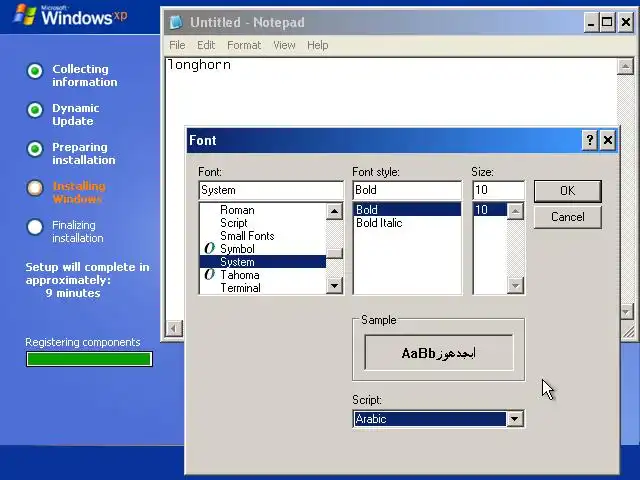The width and height of the screenshot is (640, 480).
Task: Click the Finalizing installation step indicator
Action: point(35,227)
